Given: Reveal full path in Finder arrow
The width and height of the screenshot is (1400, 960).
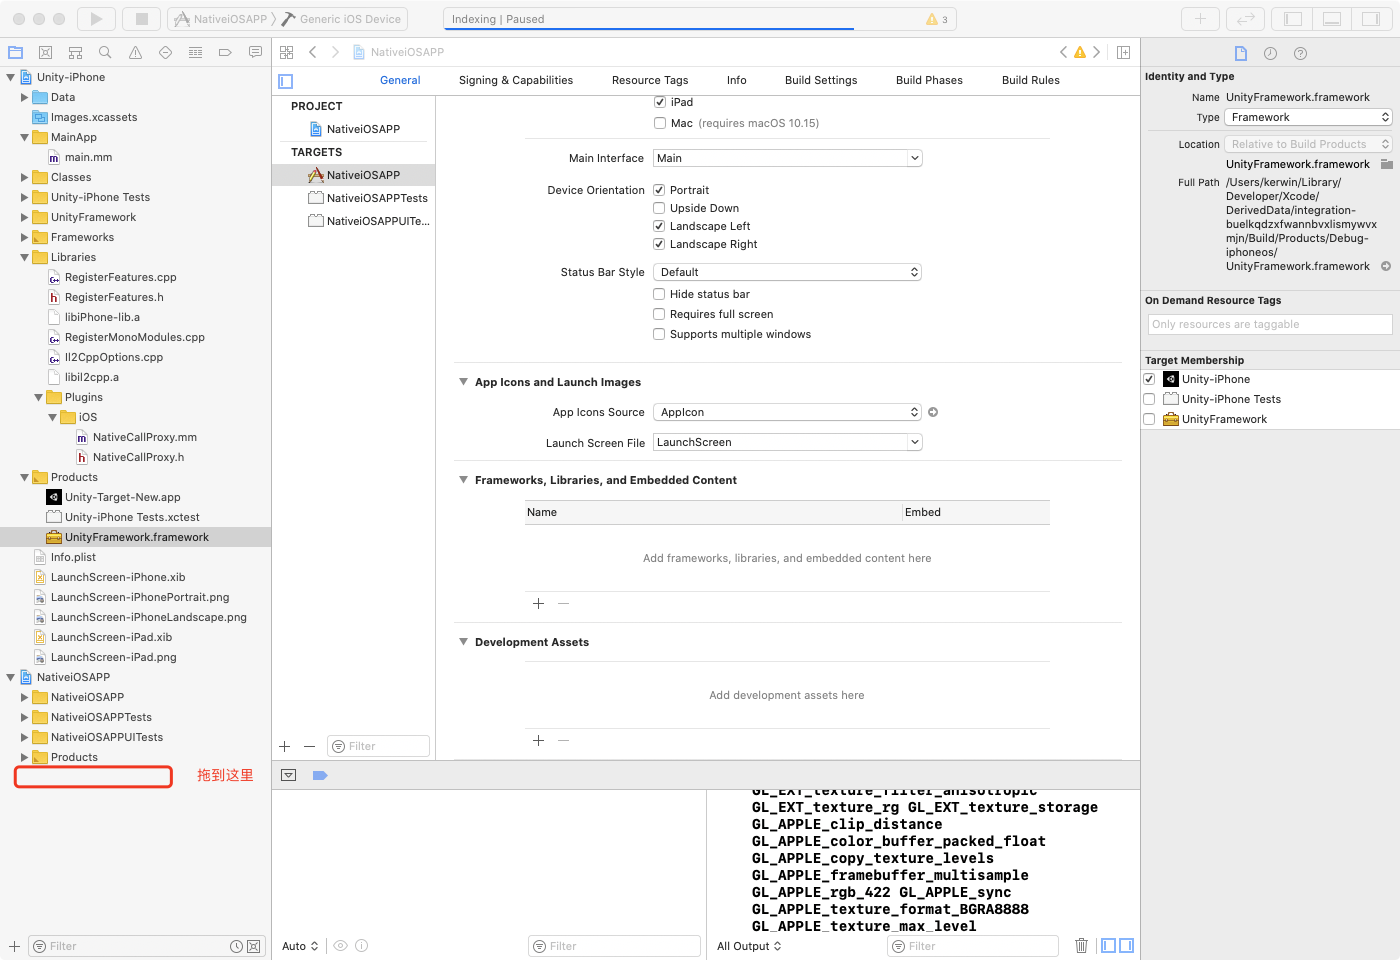Looking at the screenshot, I should 1386,266.
